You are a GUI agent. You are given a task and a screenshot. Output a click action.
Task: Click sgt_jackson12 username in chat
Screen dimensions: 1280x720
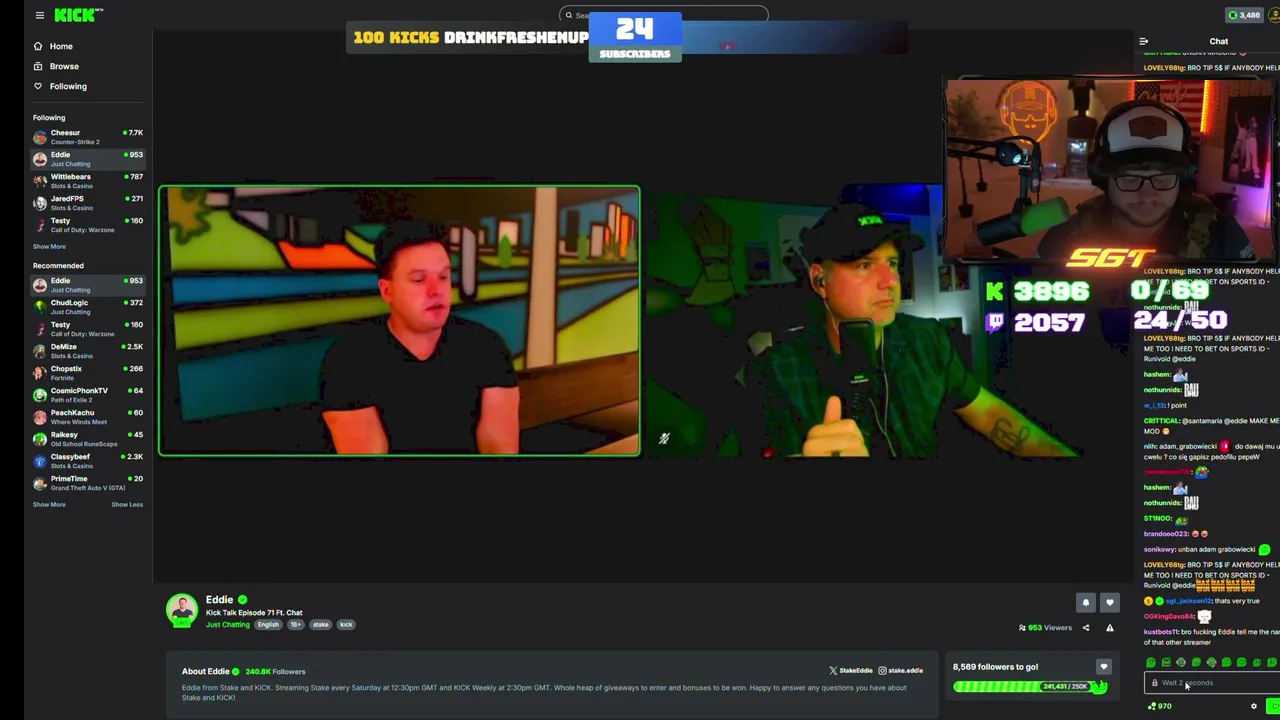click(1189, 601)
